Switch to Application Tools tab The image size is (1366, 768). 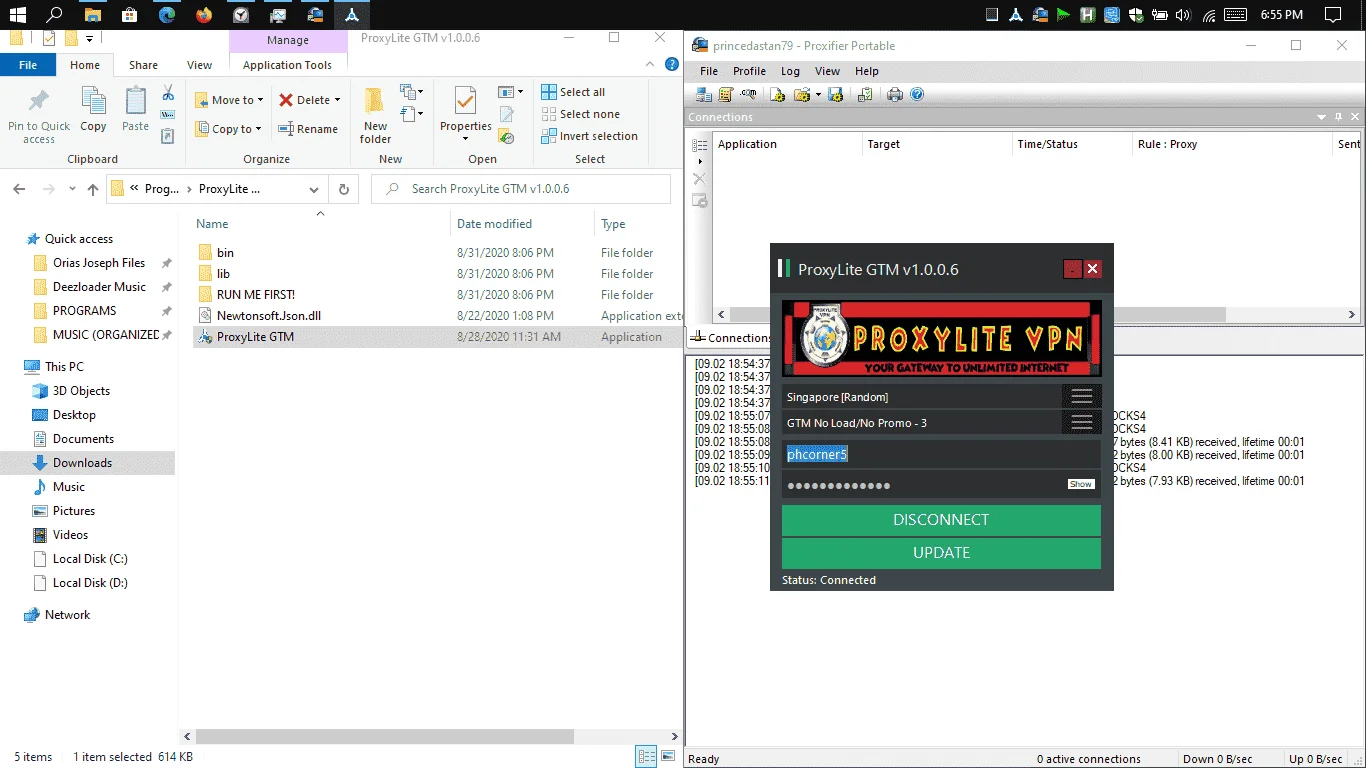pyautogui.click(x=287, y=65)
